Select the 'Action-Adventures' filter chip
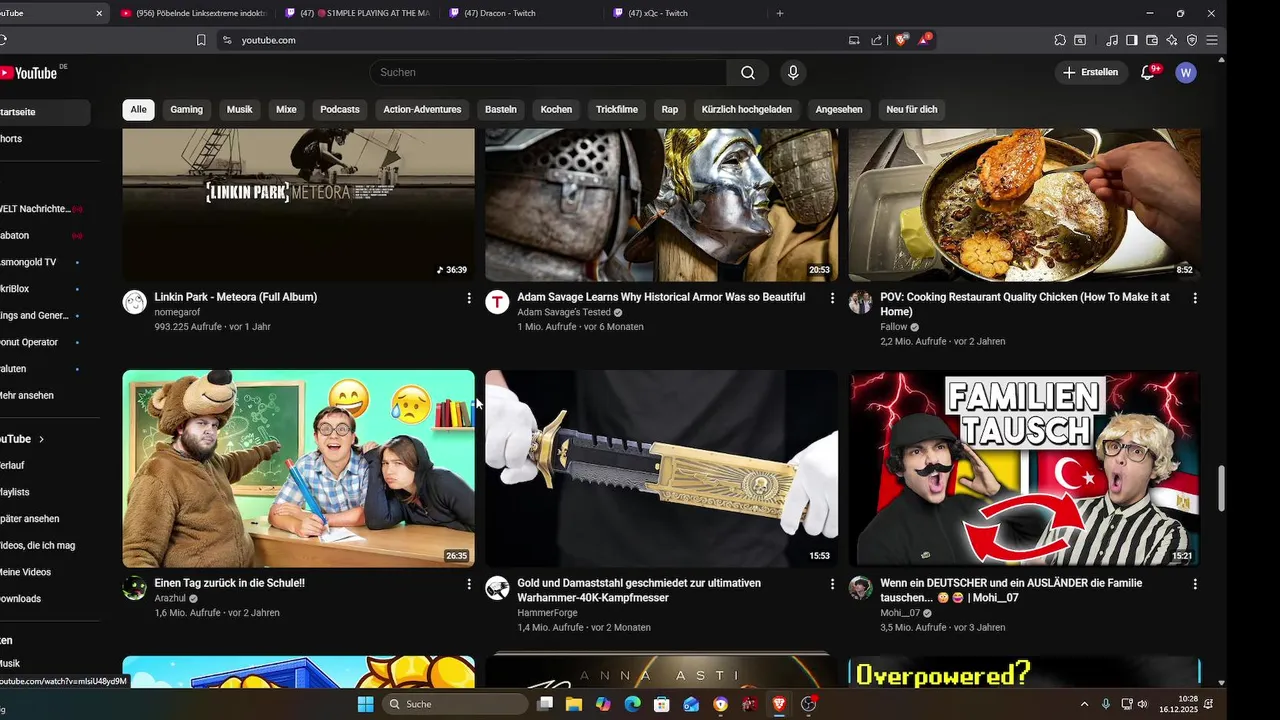This screenshot has width=1280, height=720. coord(422,109)
